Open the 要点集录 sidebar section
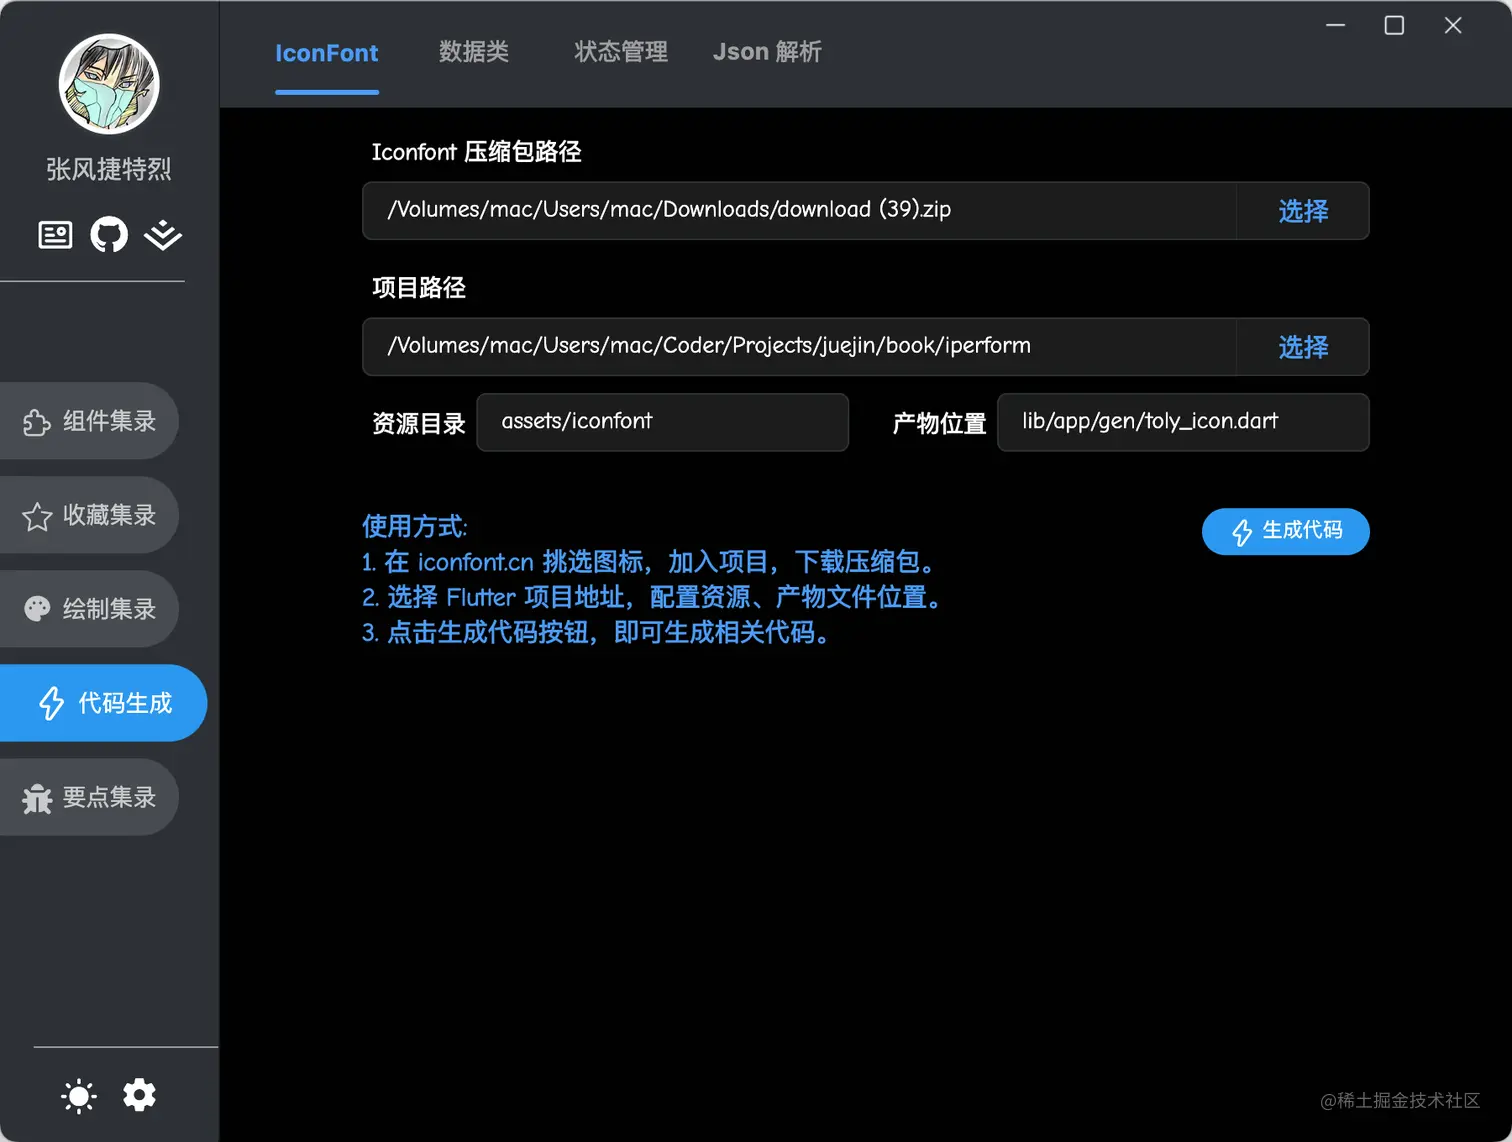 pyautogui.click(x=90, y=797)
